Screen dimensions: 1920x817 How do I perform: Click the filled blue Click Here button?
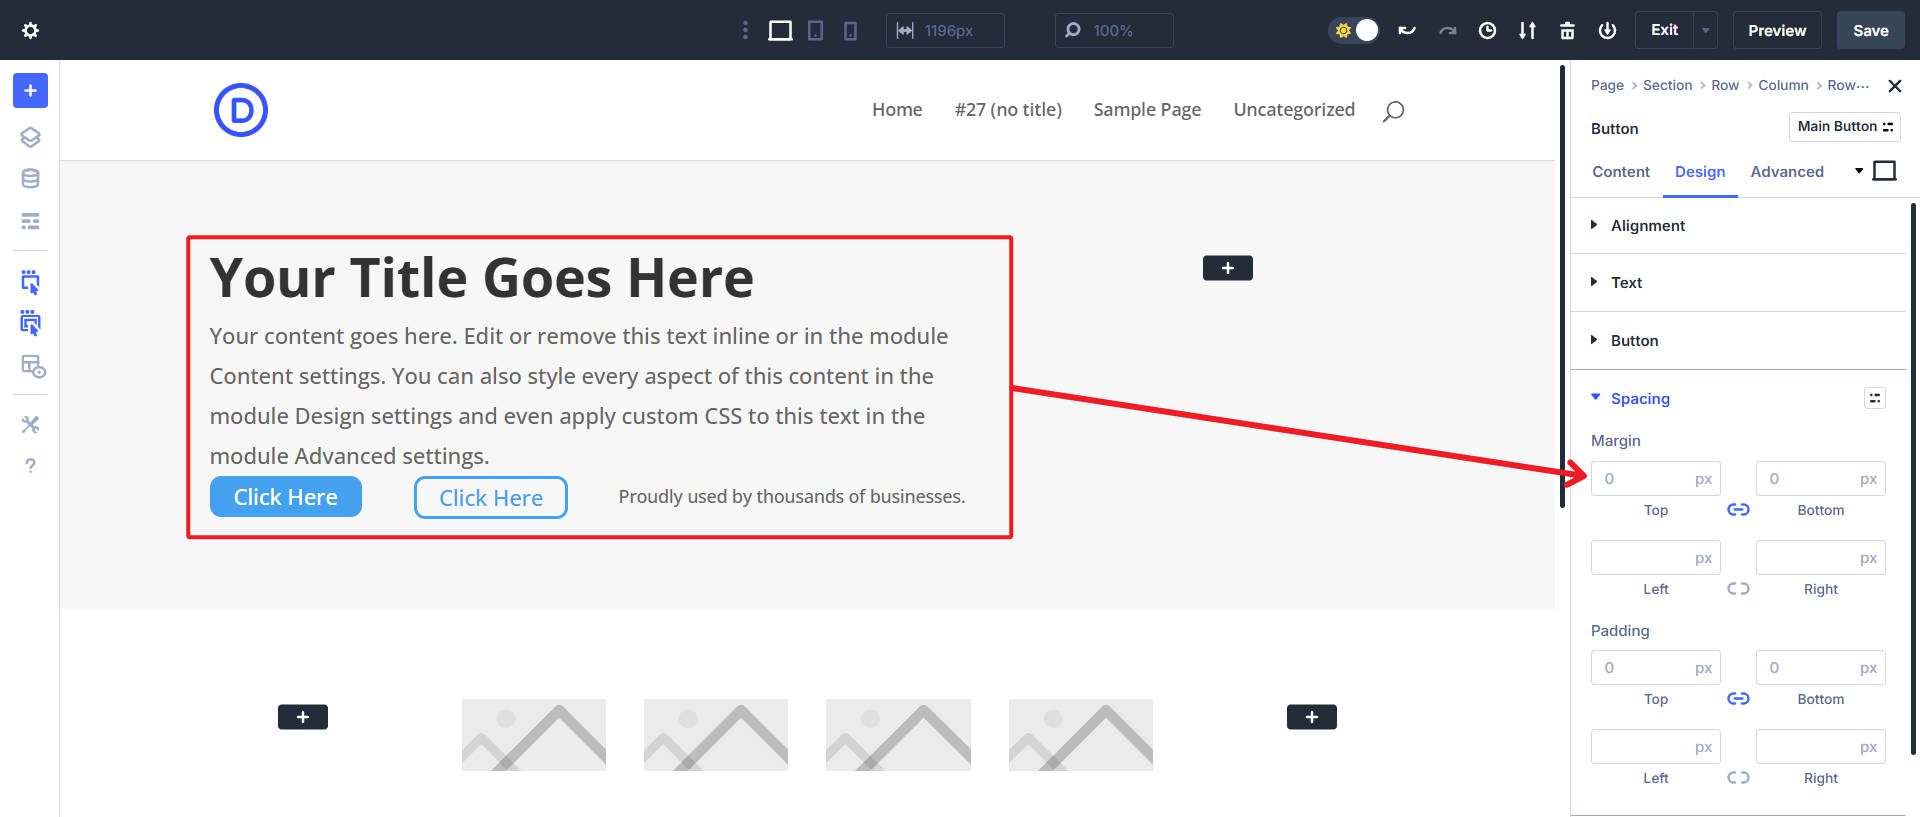286,497
